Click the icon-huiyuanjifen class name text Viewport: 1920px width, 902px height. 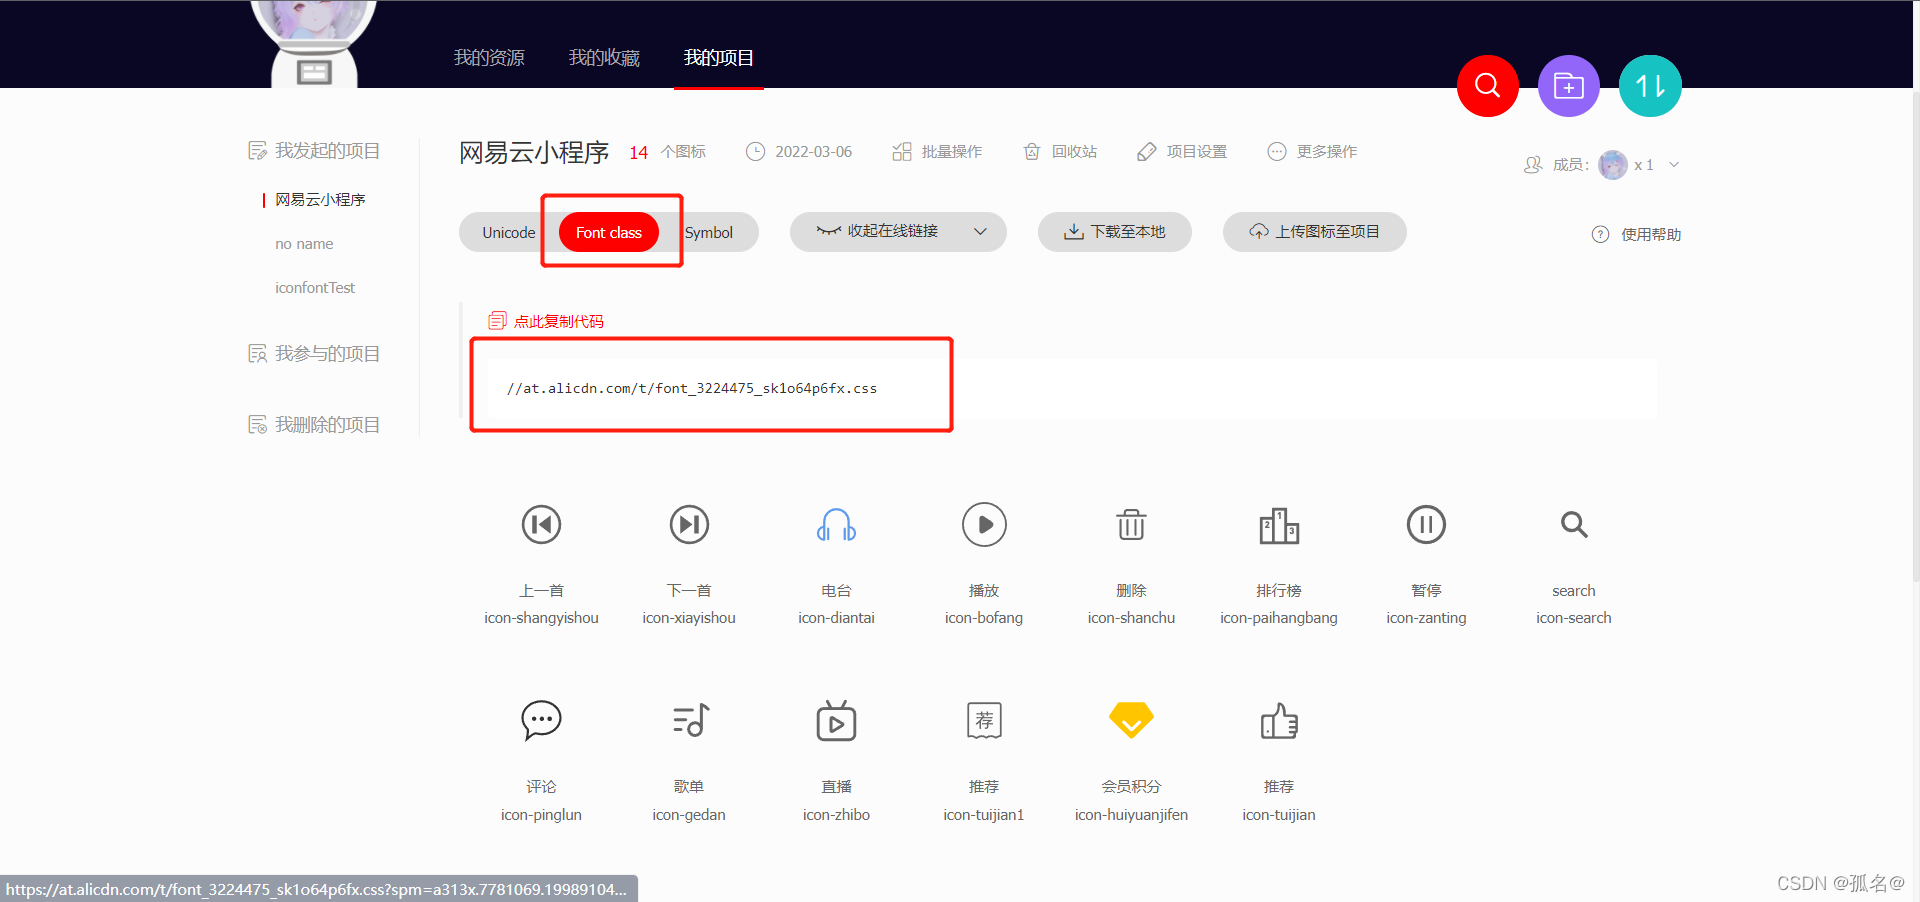[x=1131, y=815]
